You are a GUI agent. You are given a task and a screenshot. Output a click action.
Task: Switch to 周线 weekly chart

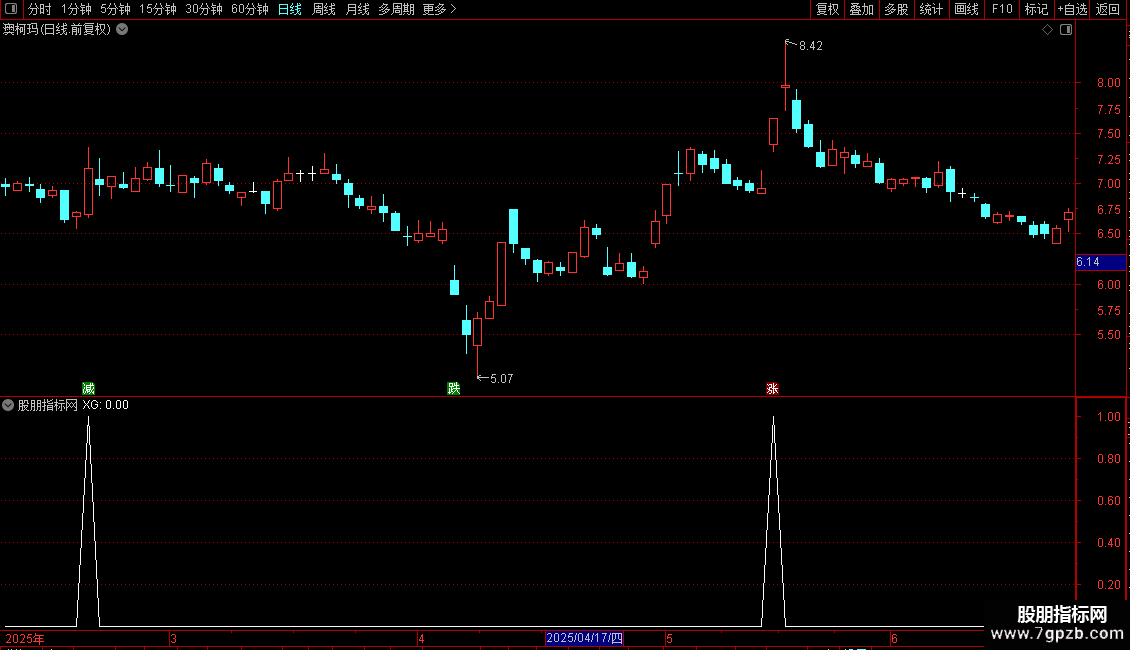[x=324, y=9]
